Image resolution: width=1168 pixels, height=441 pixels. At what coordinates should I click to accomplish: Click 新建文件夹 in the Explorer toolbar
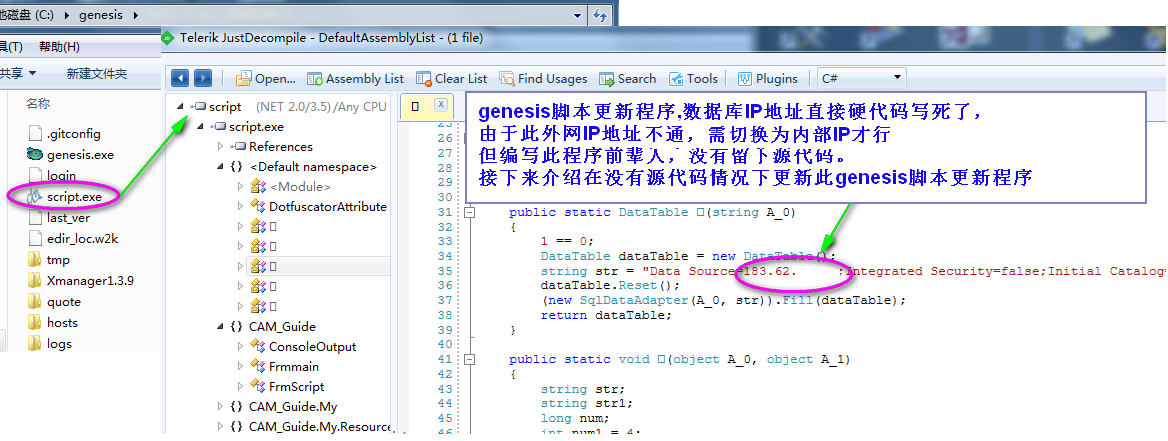click(97, 73)
